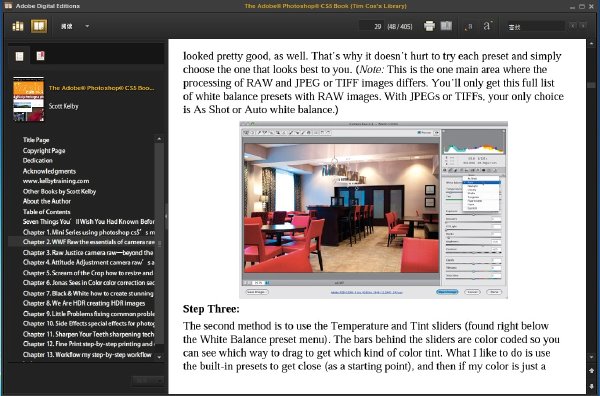This screenshot has width=600, height=396.
Task: Click the Step Three heading text
Action: click(211, 309)
